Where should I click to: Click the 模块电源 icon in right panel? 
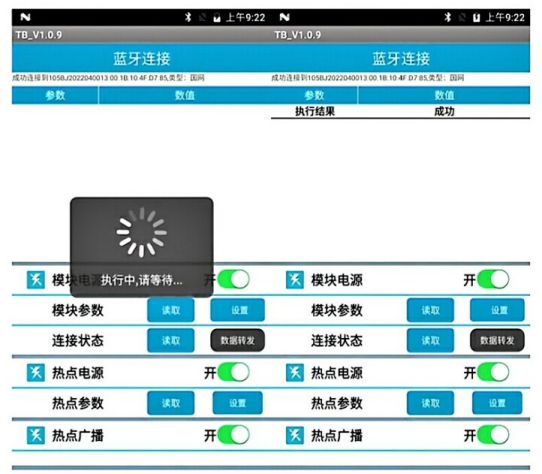click(295, 280)
